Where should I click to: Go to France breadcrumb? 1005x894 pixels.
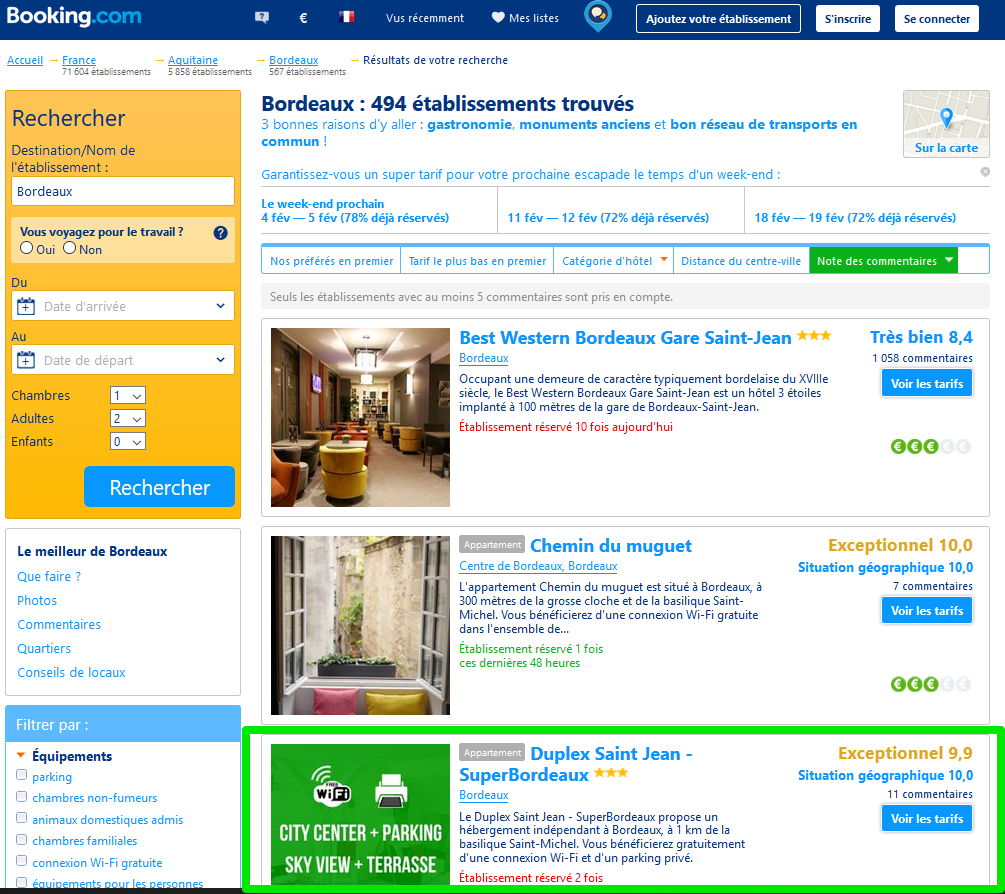pos(79,60)
